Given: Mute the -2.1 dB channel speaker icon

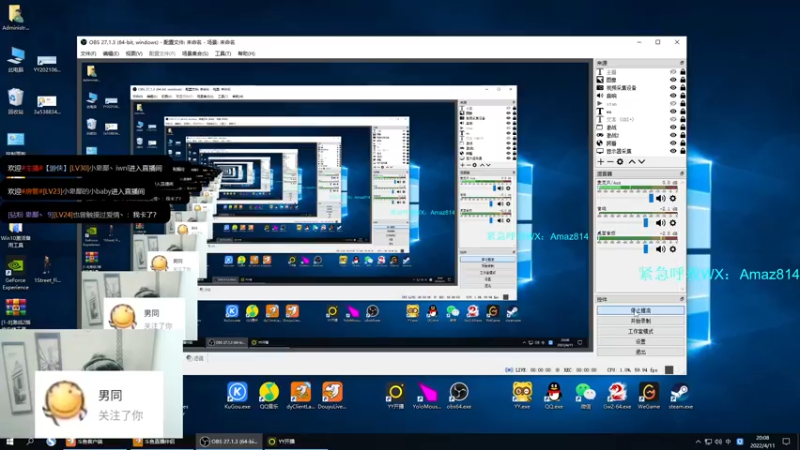Looking at the screenshot, I should (x=661, y=223).
